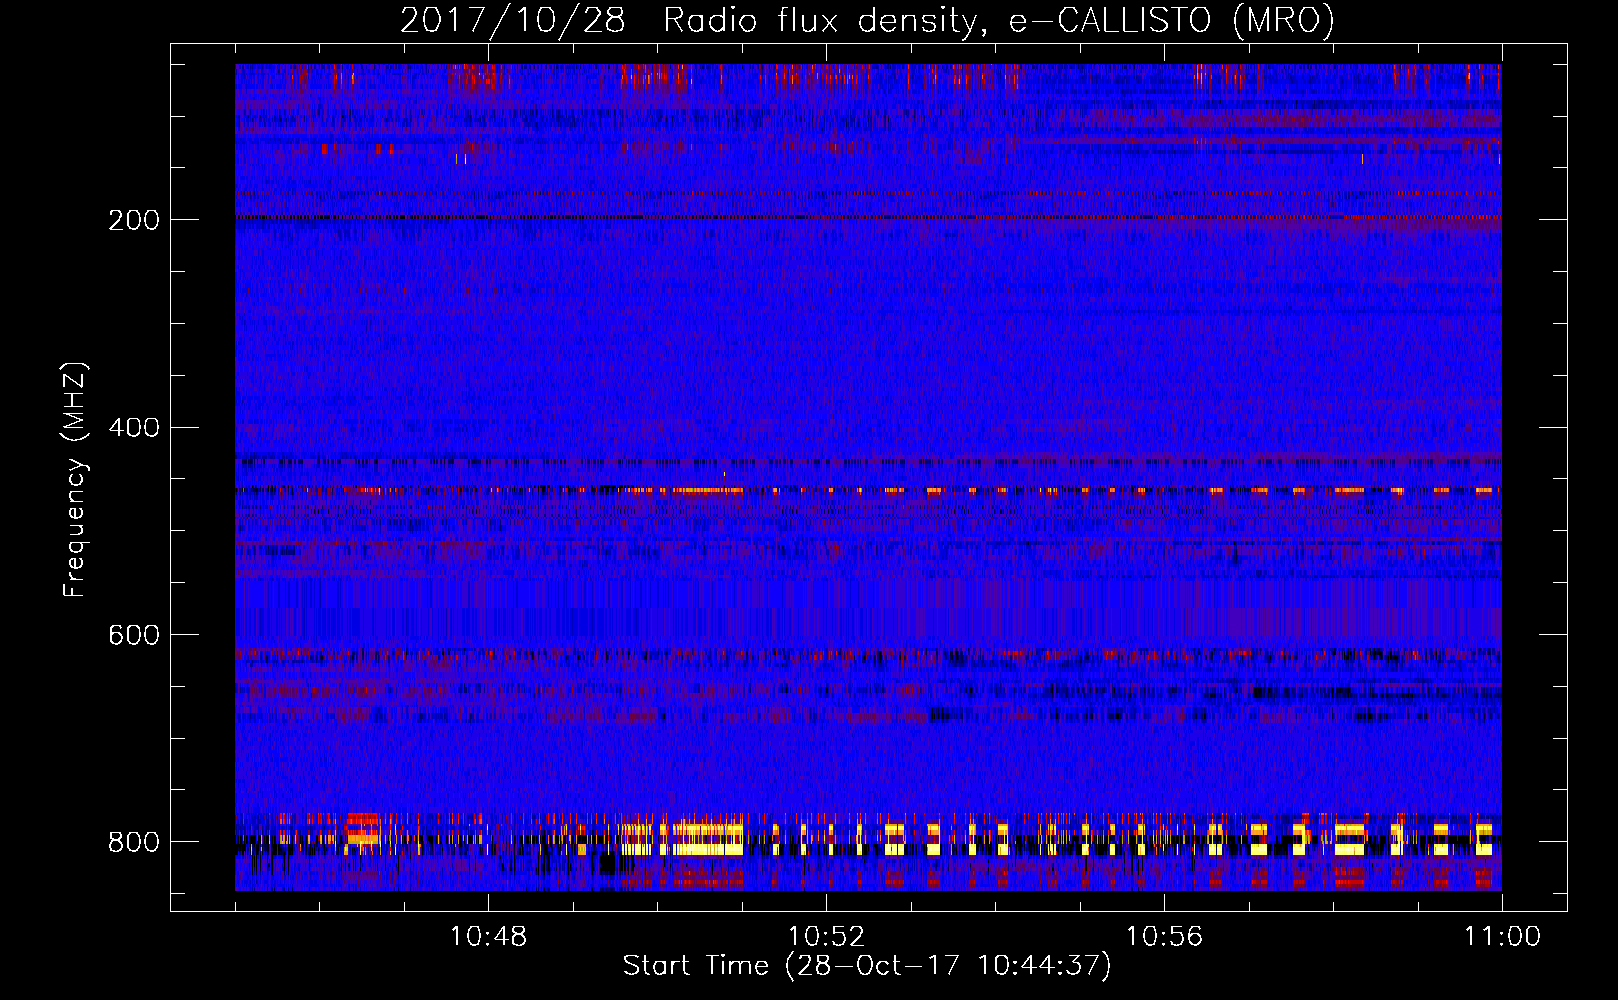The image size is (1618, 1000).
Task: Click the 600 frequency tick label
Action: click(133, 636)
